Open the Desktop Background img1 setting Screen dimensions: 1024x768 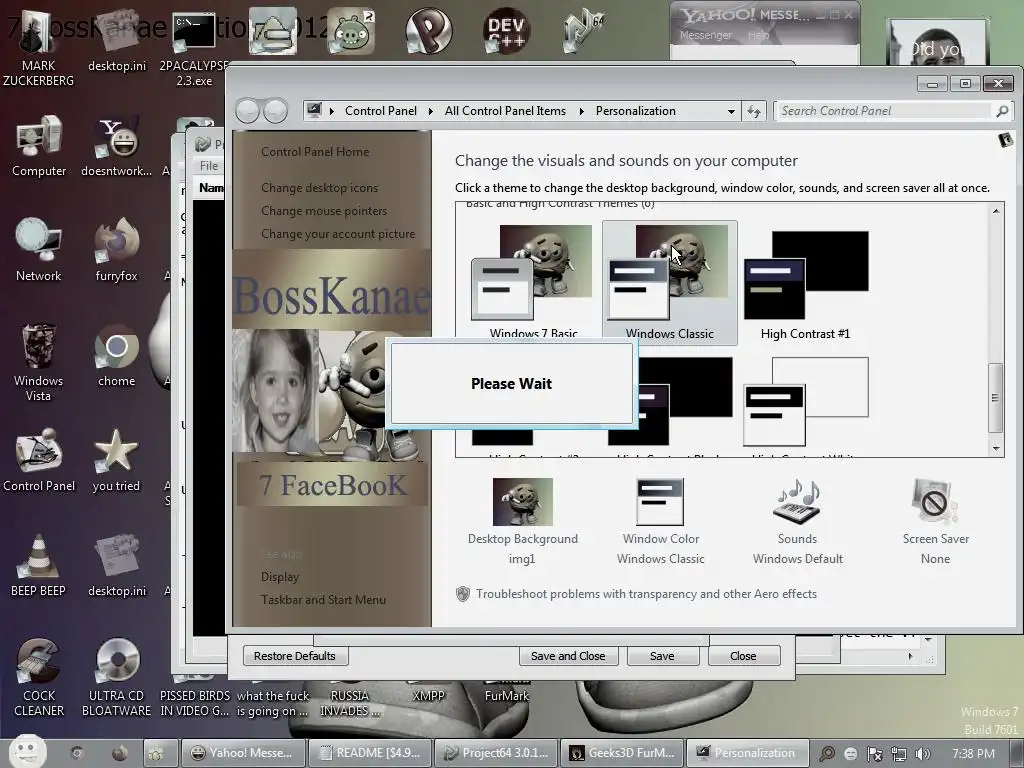(522, 521)
